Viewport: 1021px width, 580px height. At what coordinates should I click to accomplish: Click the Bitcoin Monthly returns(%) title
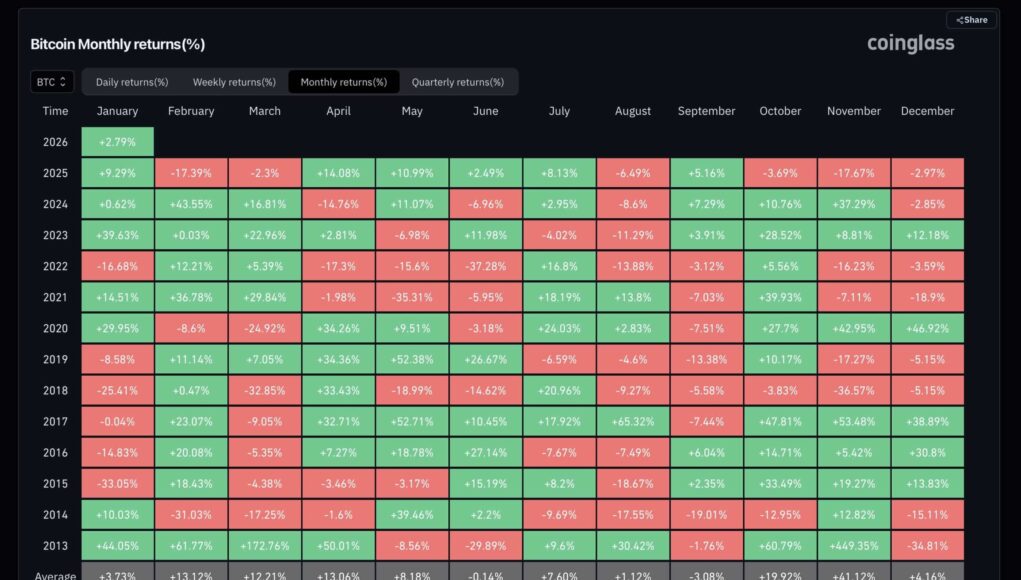[117, 44]
